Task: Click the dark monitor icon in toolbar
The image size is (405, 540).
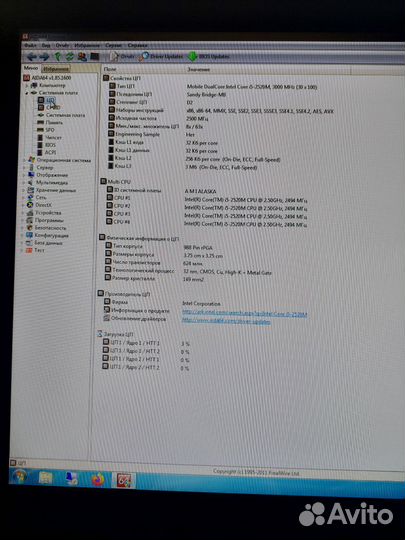Action: 94,56
